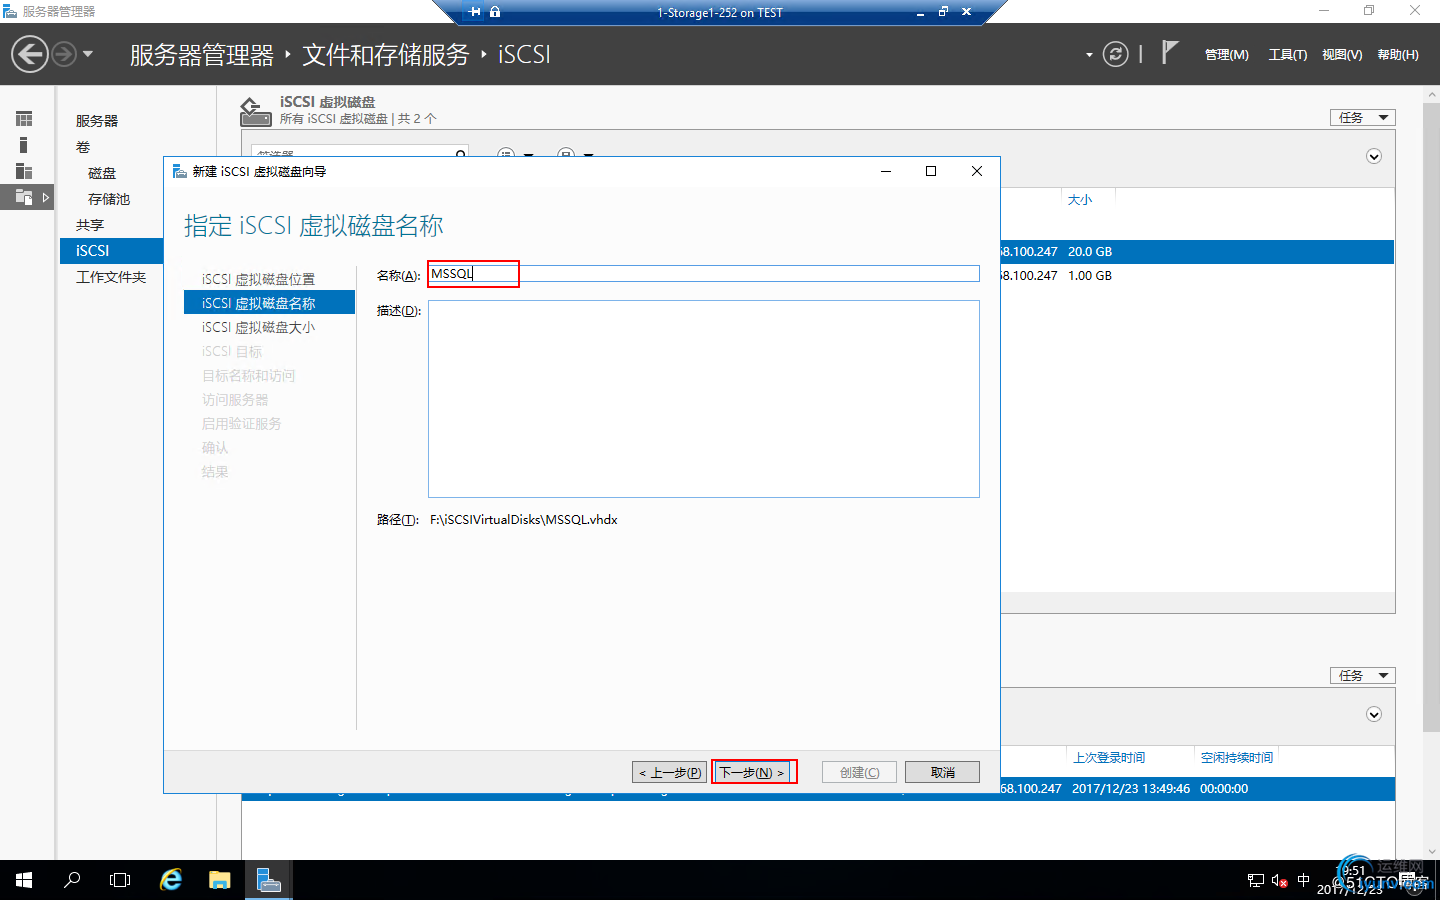This screenshot has width=1440, height=900.
Task: Click 服务器管理器 in the breadcrumb
Action: [202, 55]
